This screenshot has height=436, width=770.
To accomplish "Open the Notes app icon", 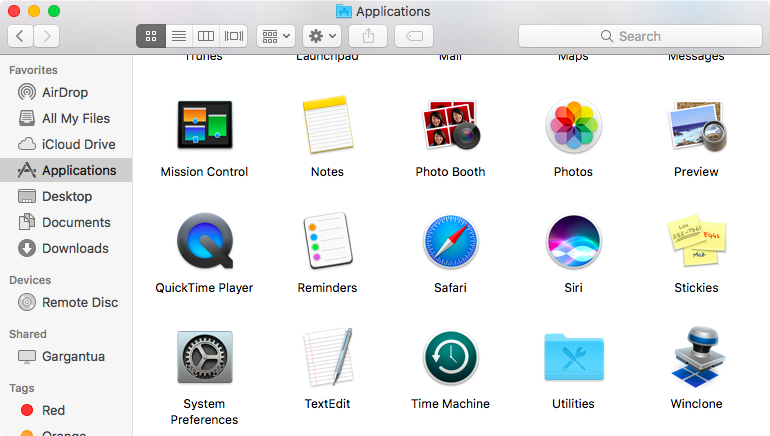I will tap(328, 125).
